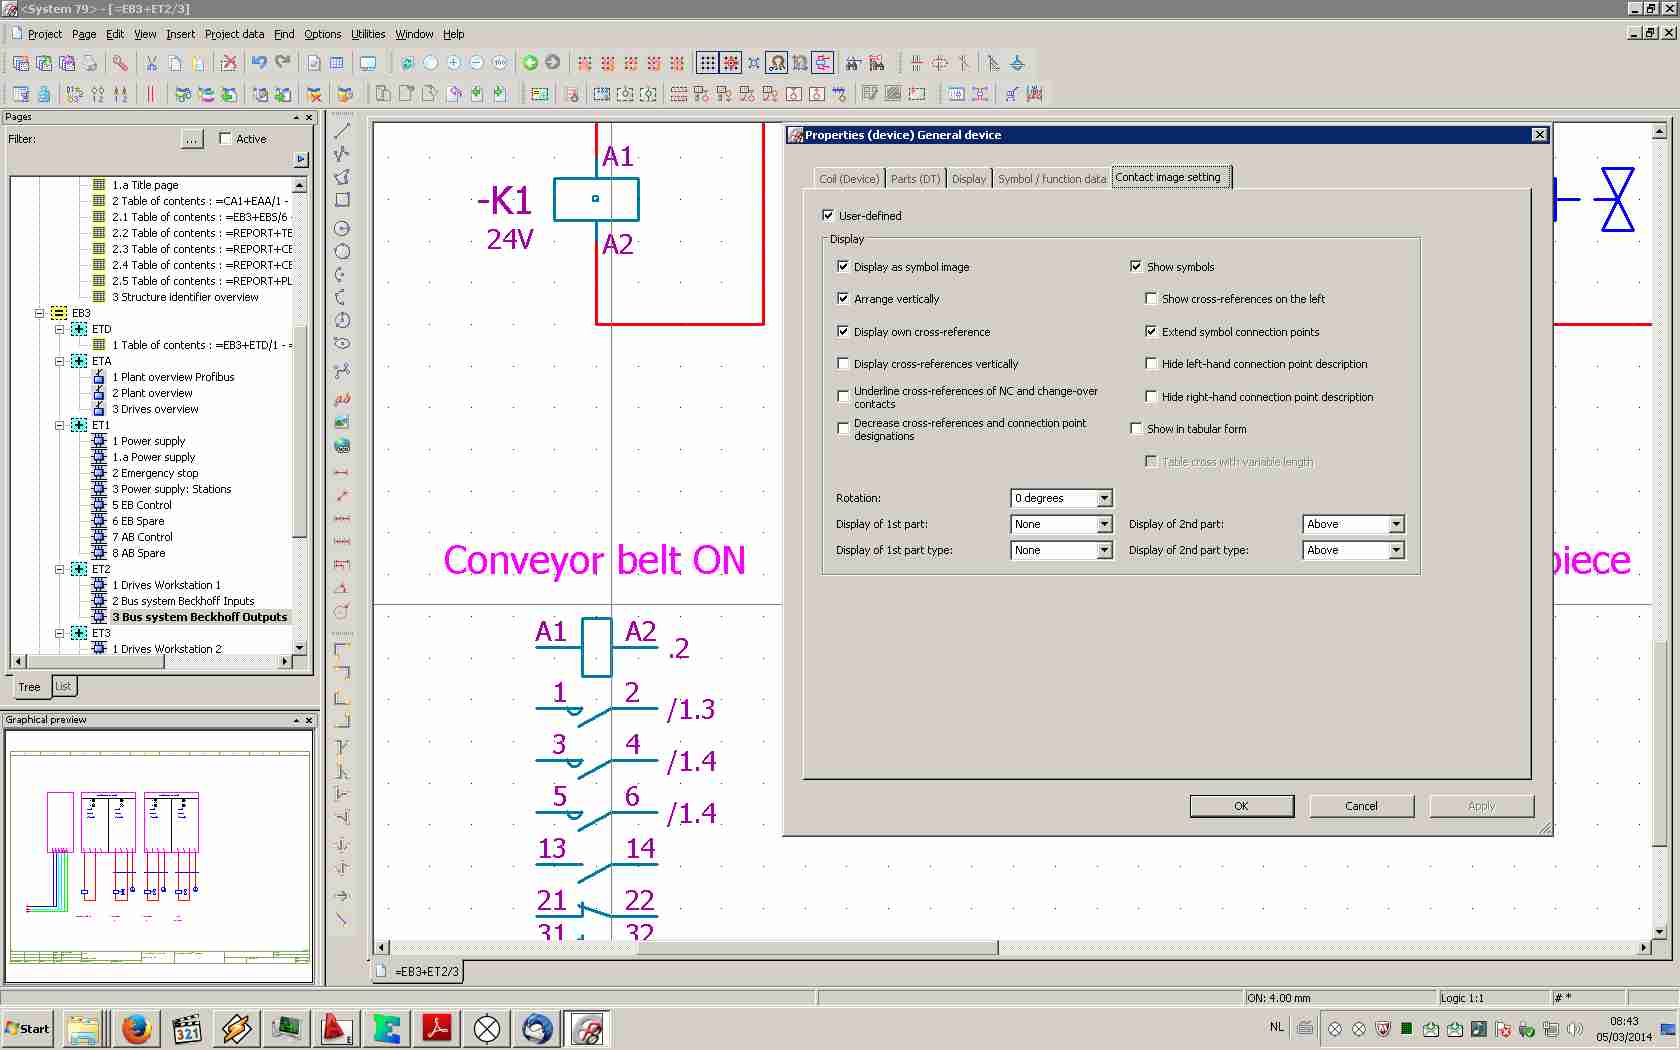The height and width of the screenshot is (1050, 1680).
Task: Open Firefox from the taskbar
Action: (x=136, y=1028)
